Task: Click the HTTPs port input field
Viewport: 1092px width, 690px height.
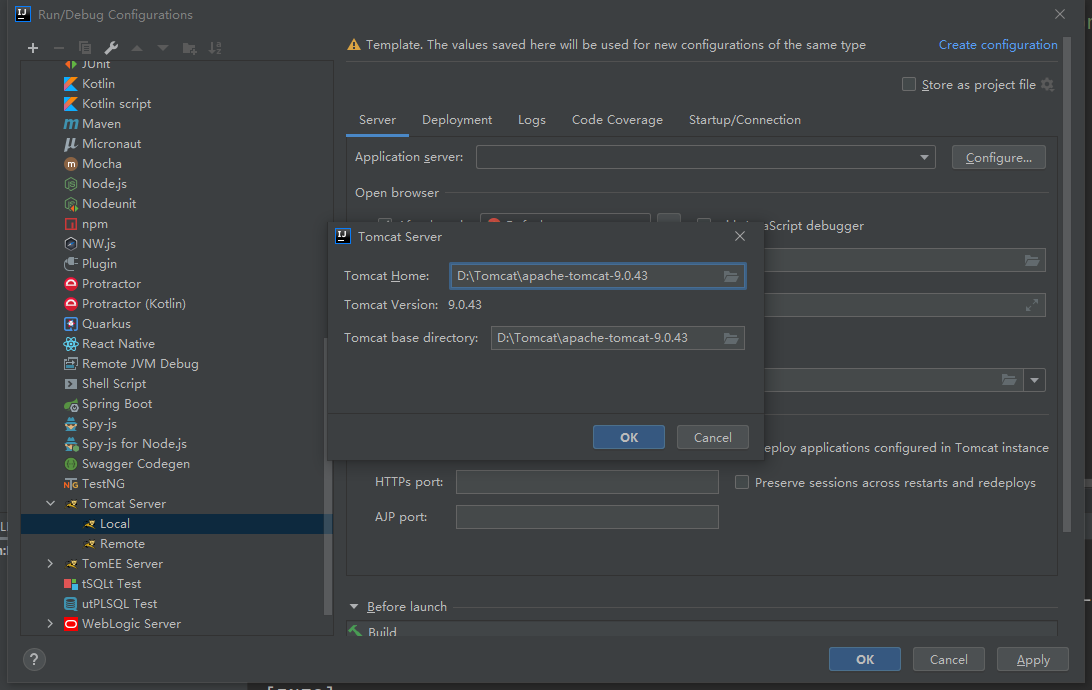Action: (x=587, y=482)
